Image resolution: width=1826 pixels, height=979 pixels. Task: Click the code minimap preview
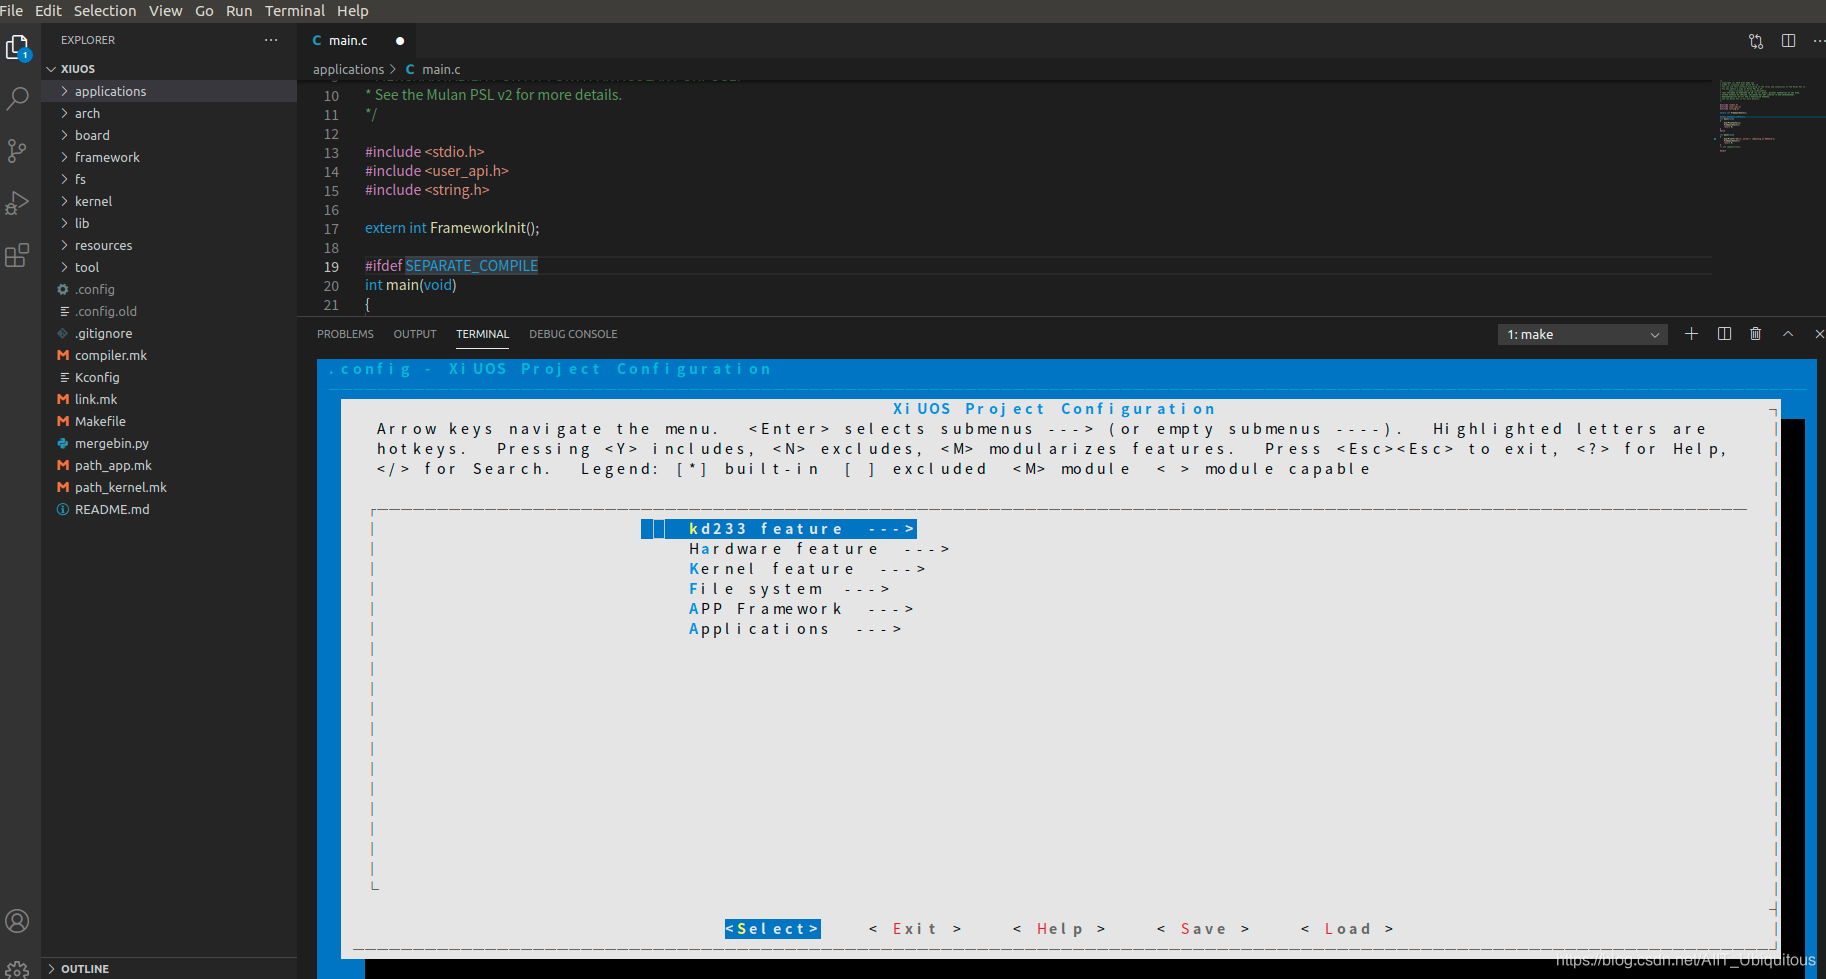1765,115
